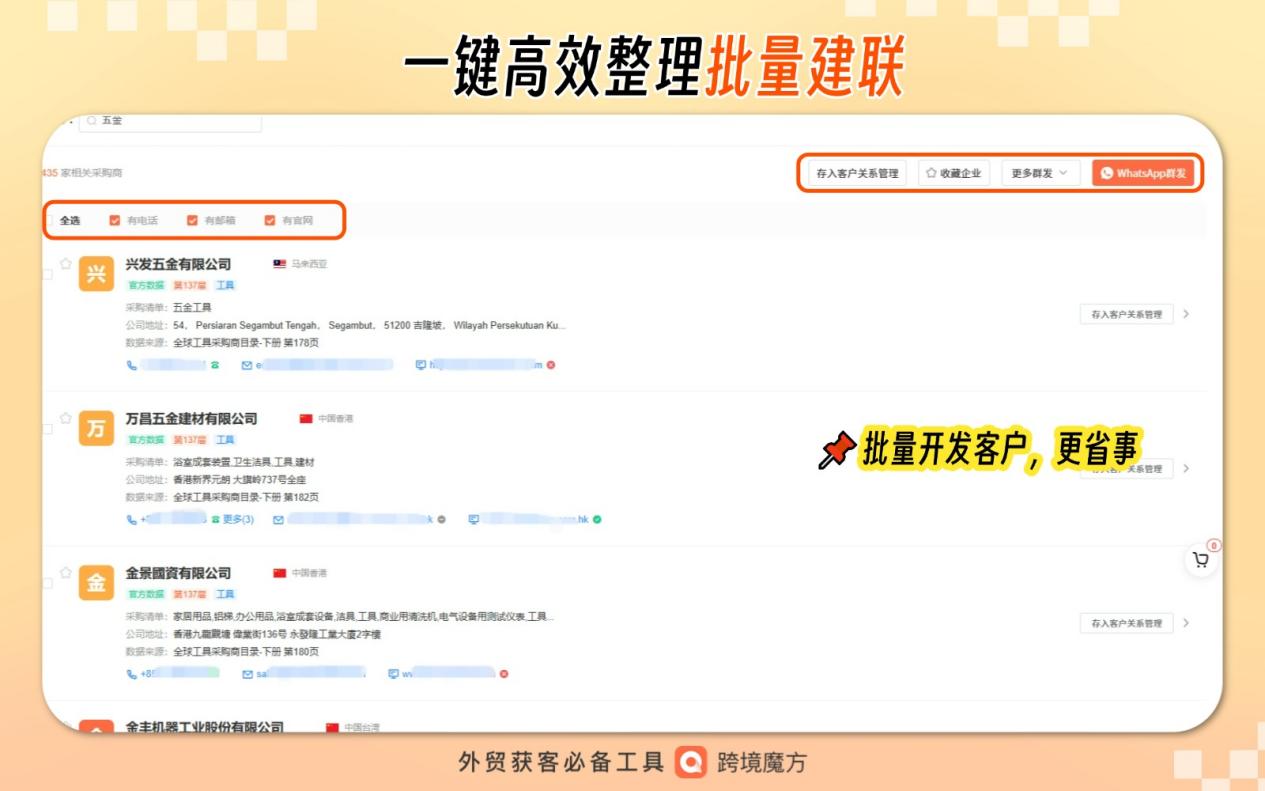Click 兴发五金 address starting with 54

point(369,325)
